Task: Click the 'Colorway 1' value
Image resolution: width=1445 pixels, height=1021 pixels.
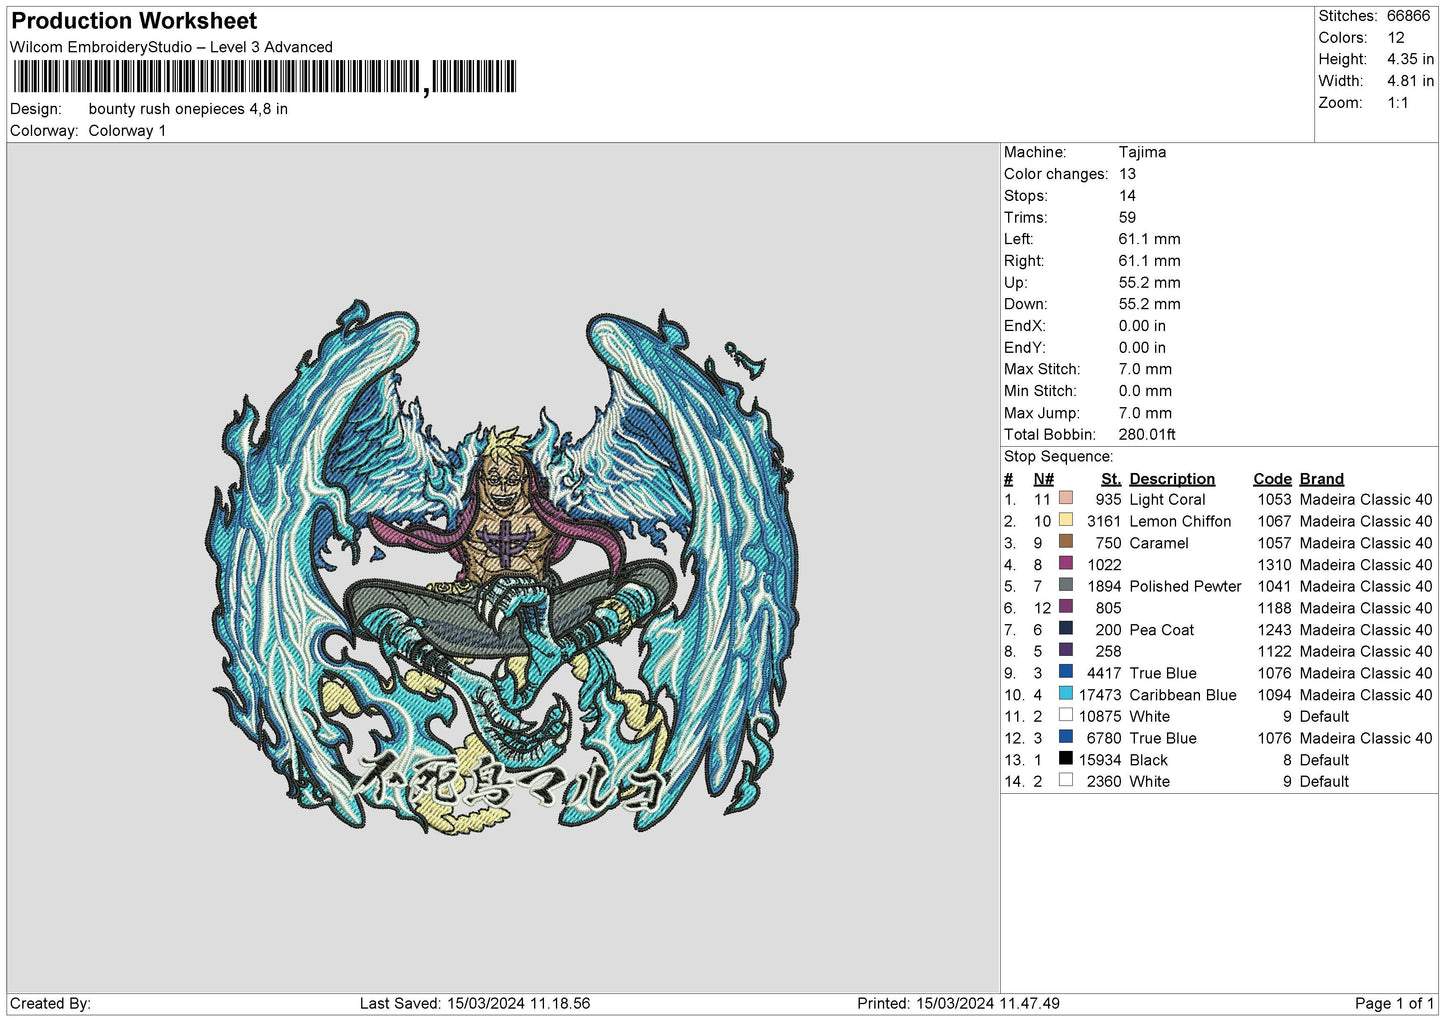Action: point(127,131)
